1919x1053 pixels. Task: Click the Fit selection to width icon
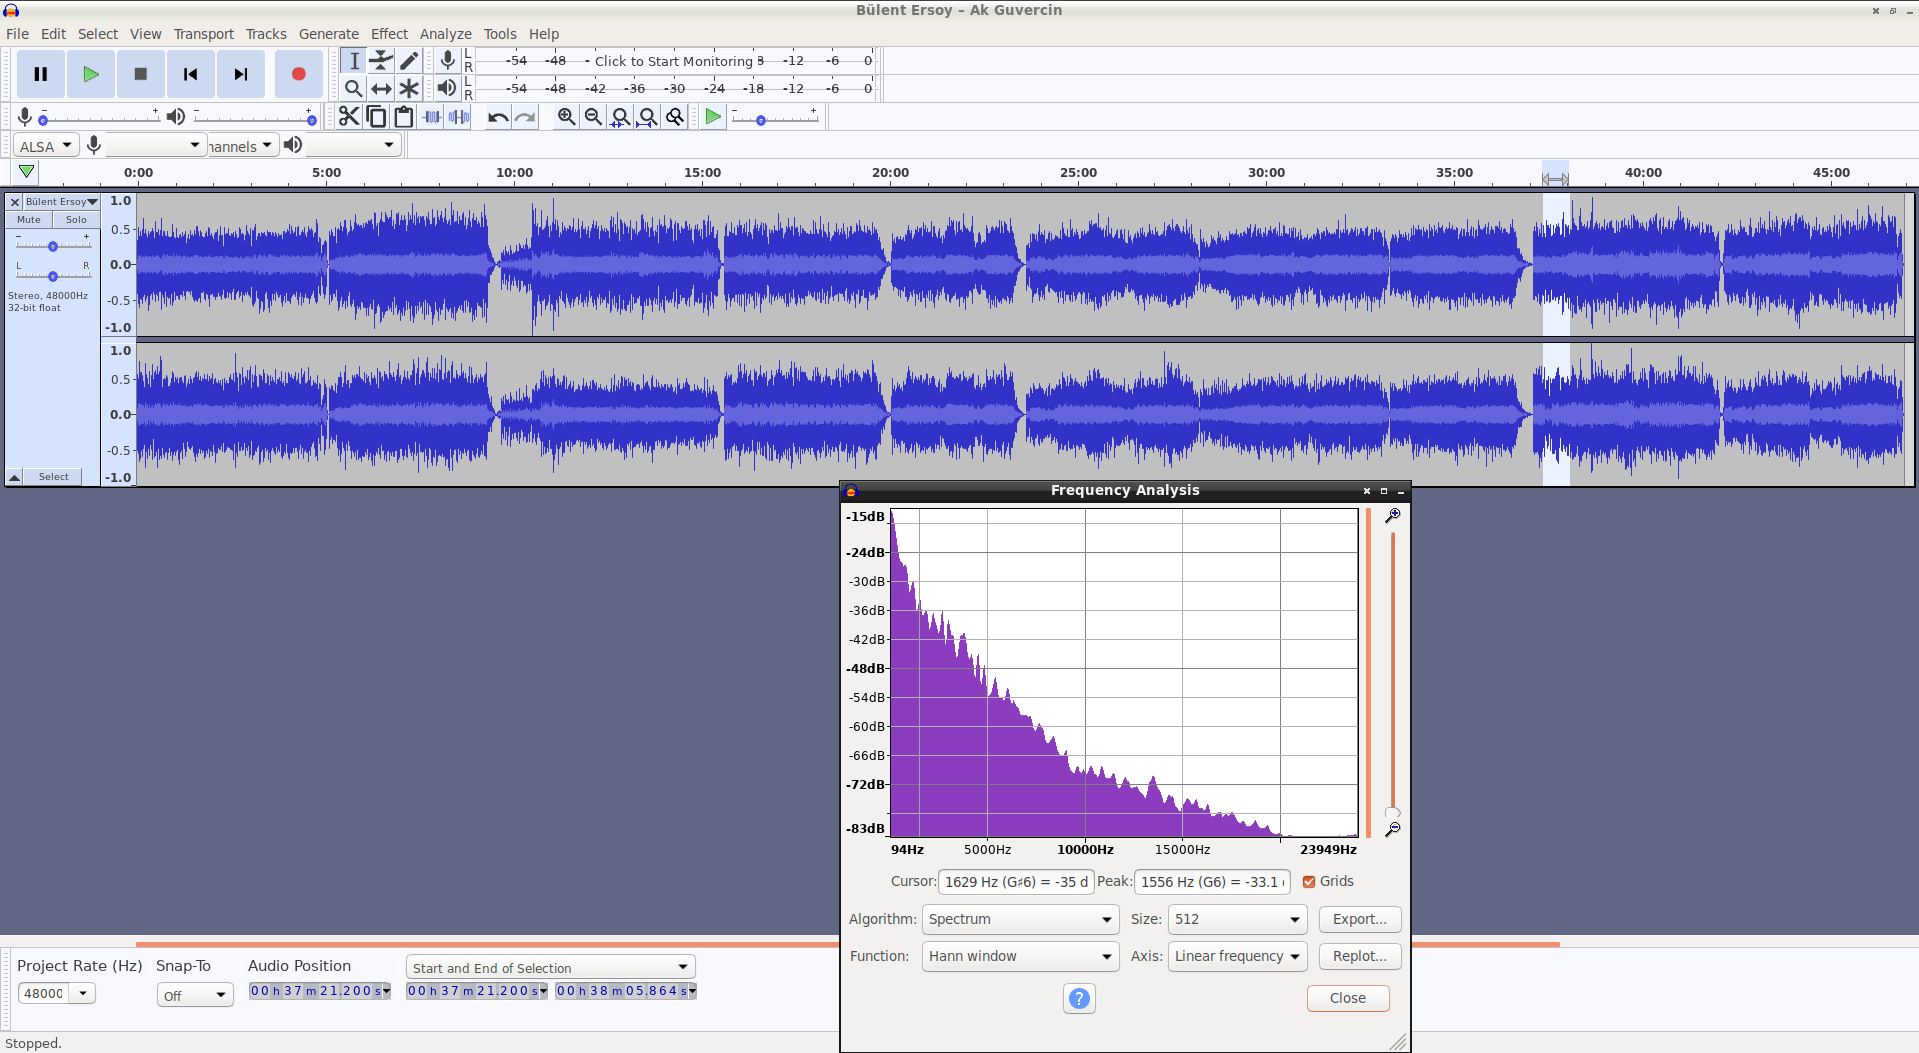621,117
